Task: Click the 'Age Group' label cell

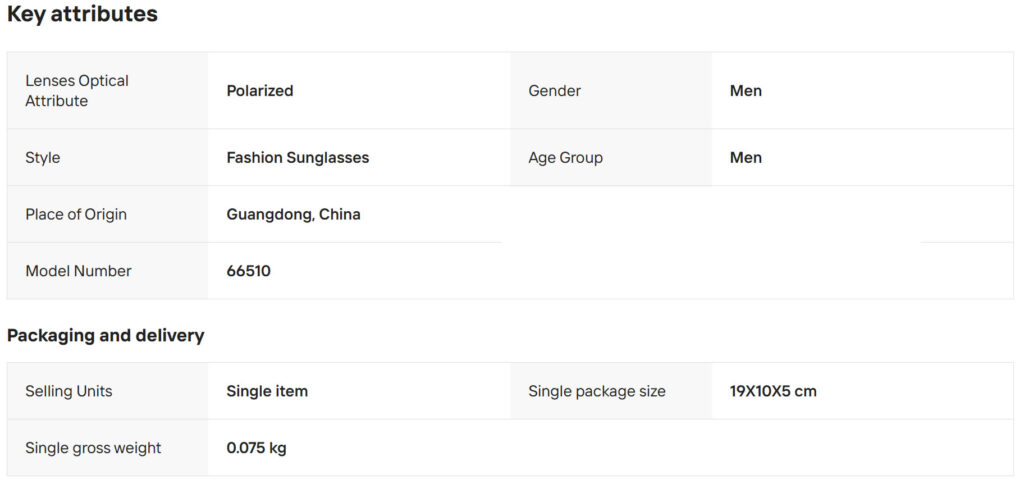Action: [611, 157]
